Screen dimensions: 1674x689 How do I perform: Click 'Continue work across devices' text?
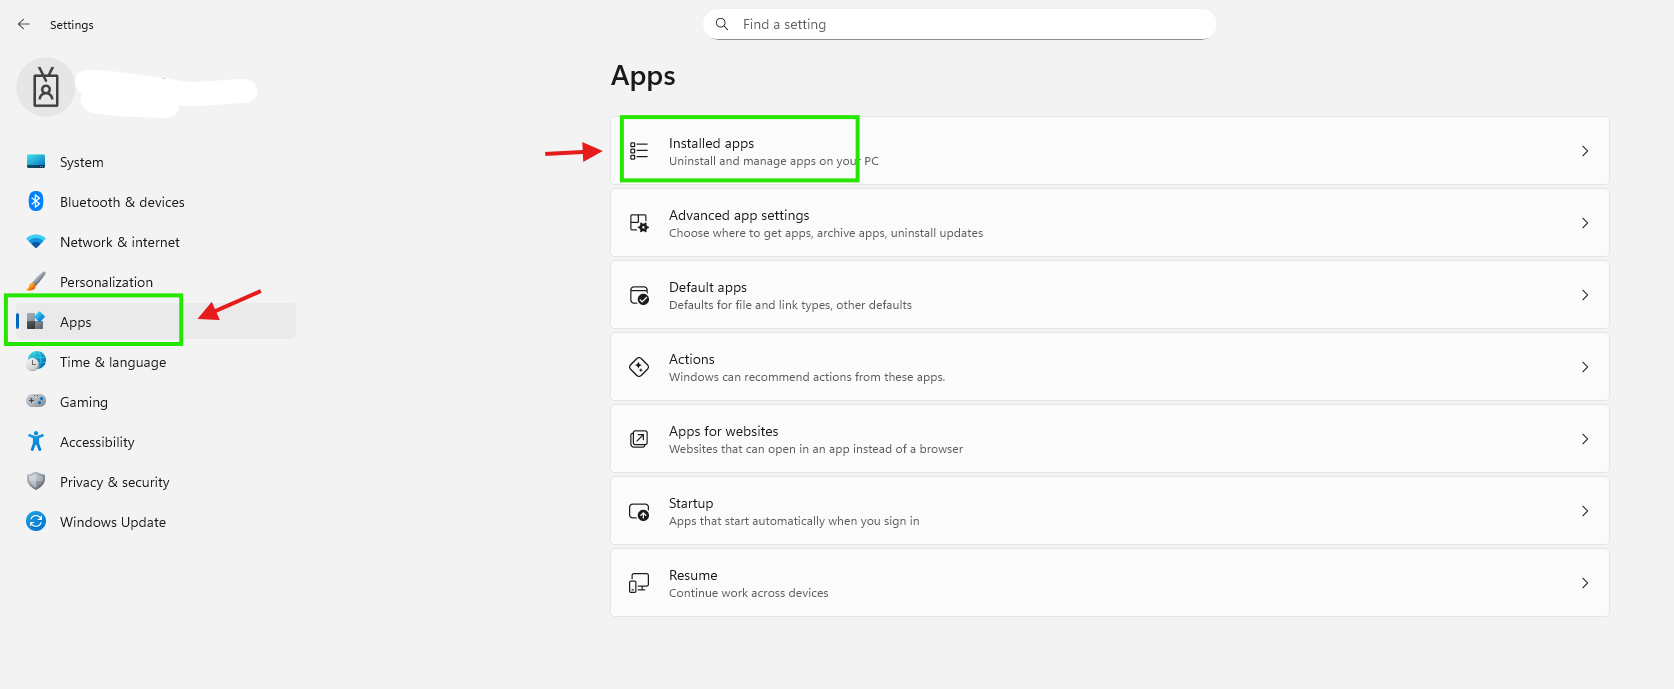tap(748, 593)
